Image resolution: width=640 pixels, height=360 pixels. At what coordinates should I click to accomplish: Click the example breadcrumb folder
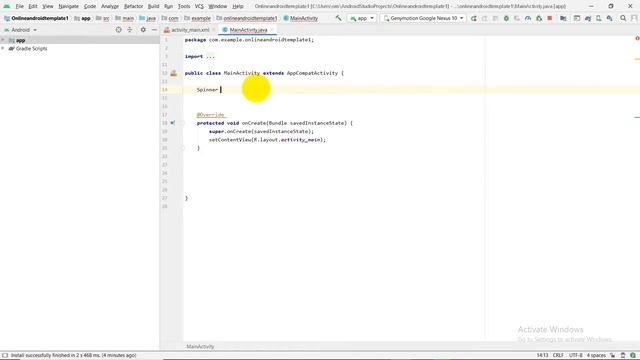coord(198,18)
